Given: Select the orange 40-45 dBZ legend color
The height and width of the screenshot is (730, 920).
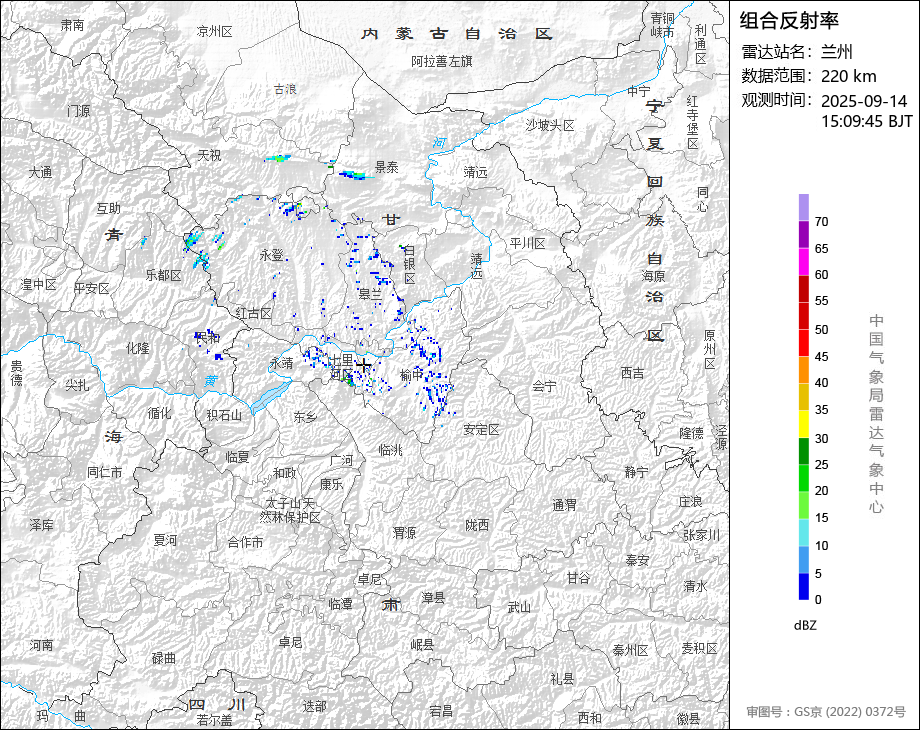Looking at the screenshot, I should click(804, 370).
